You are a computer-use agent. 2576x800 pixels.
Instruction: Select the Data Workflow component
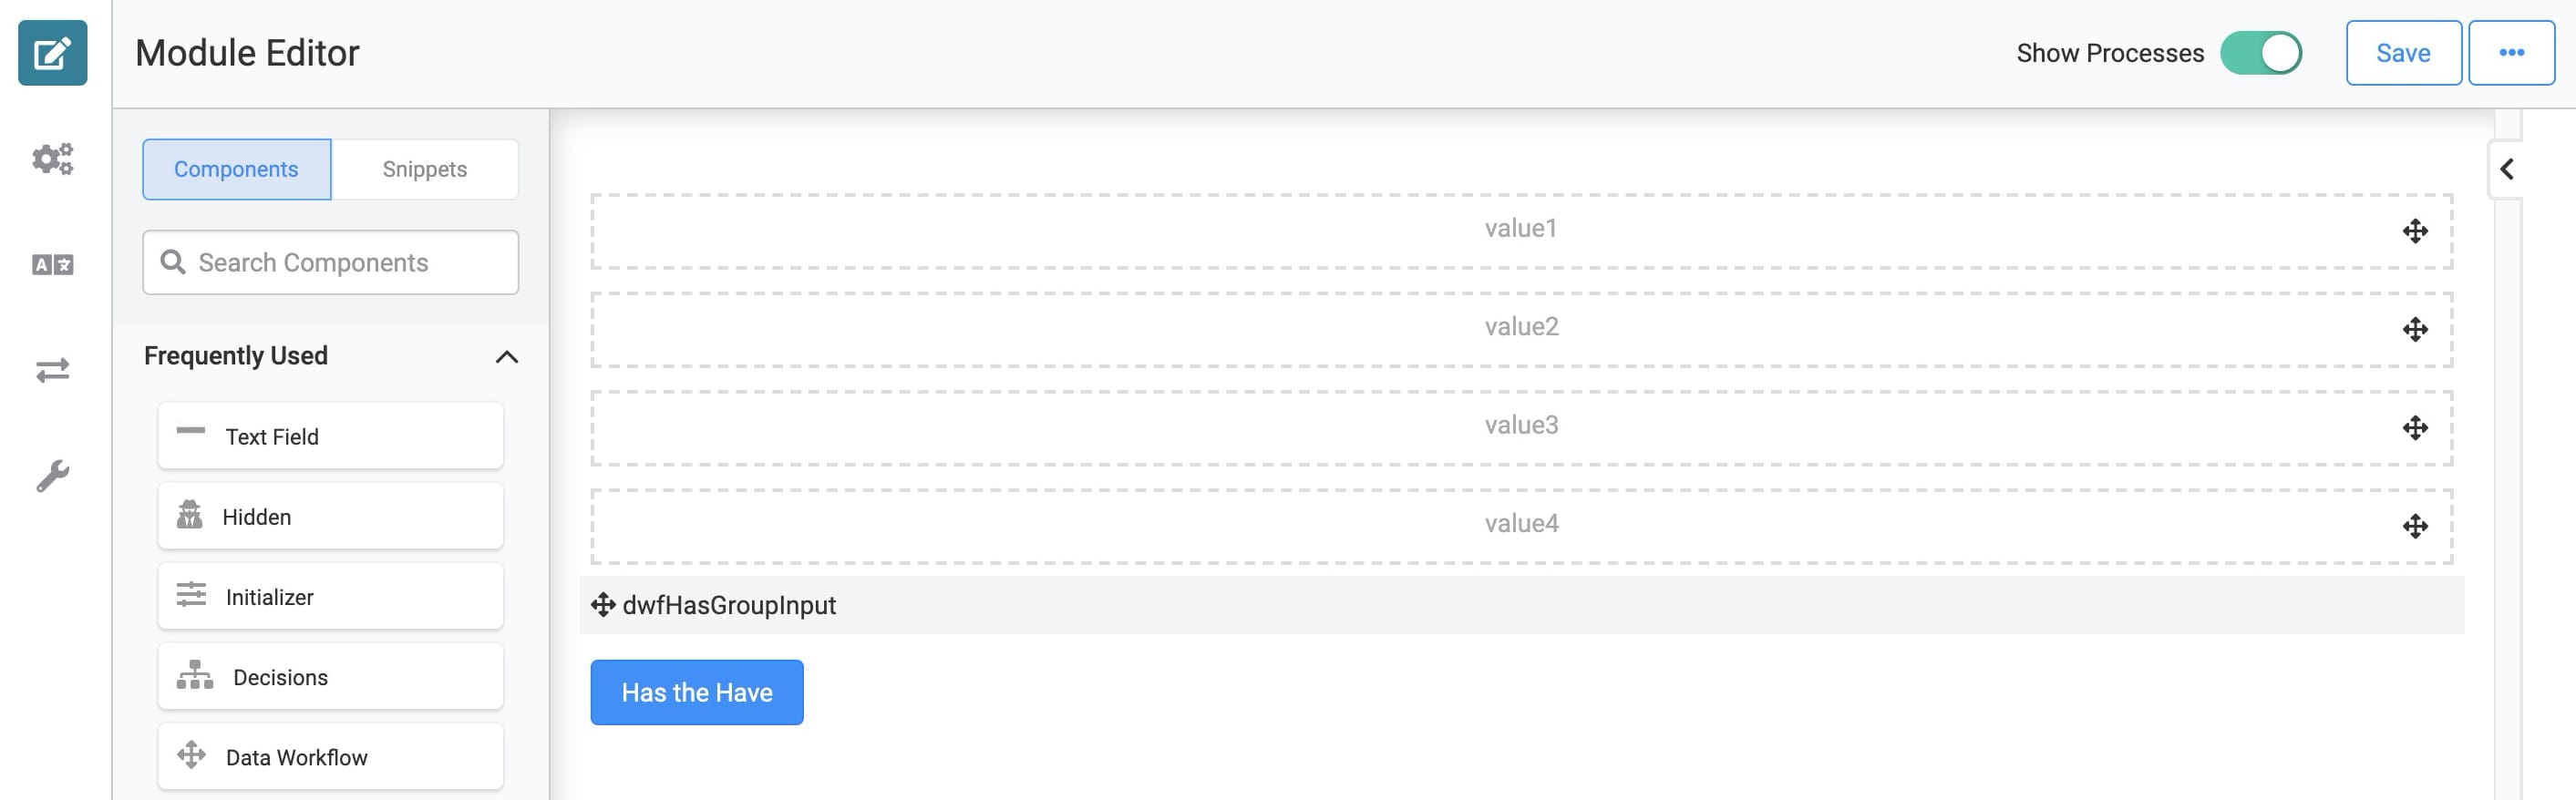[330, 757]
